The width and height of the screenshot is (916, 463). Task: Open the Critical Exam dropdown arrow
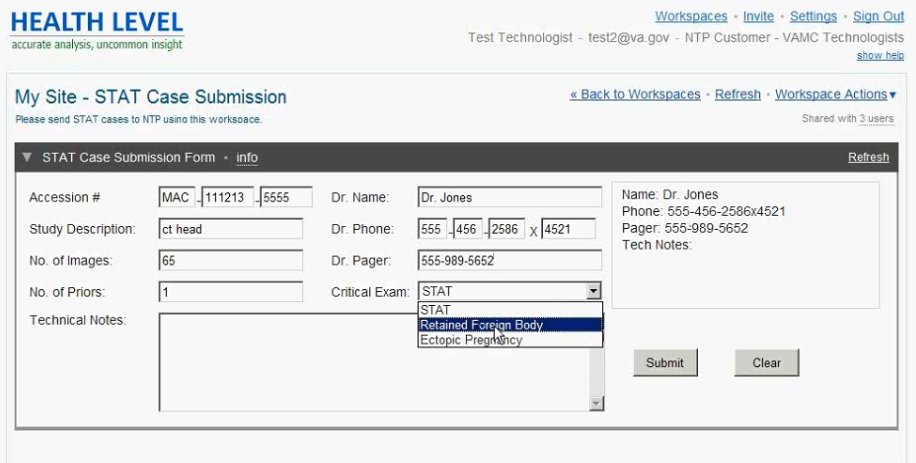(594, 291)
